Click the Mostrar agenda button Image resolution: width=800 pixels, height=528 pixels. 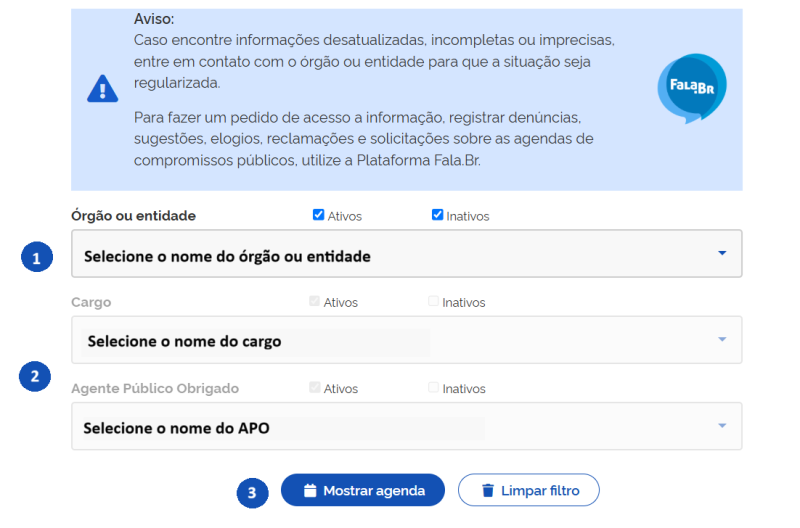362,491
